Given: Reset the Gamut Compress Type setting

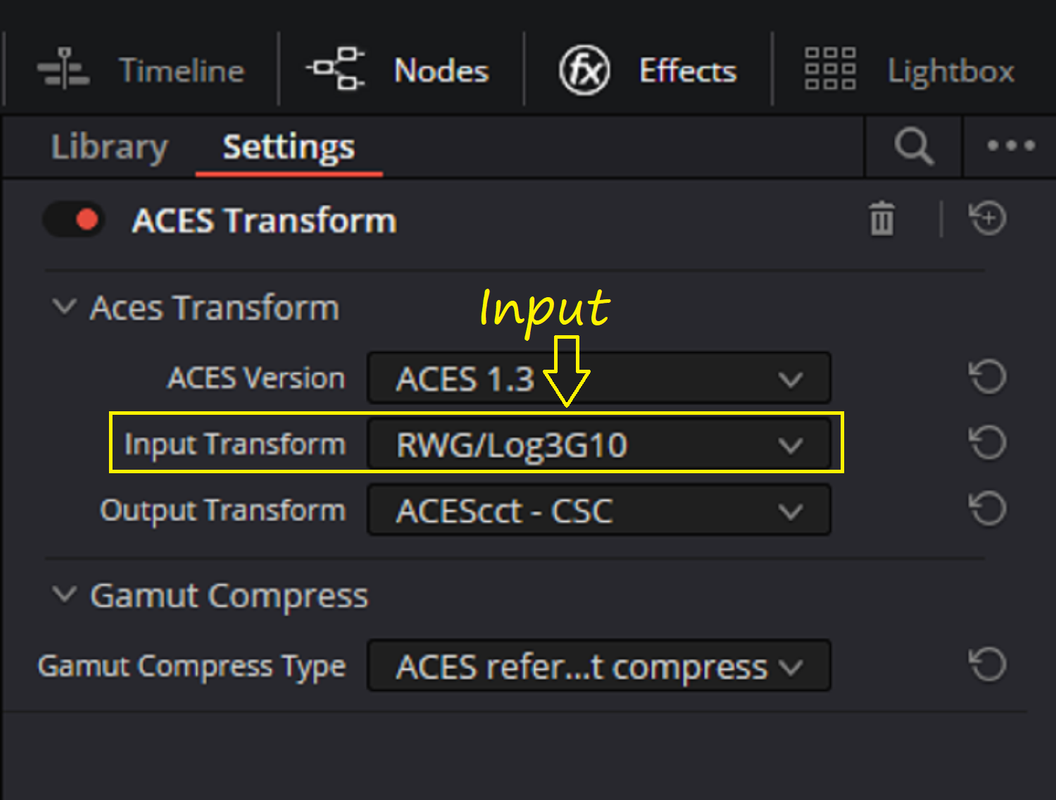Looking at the screenshot, I should [987, 665].
